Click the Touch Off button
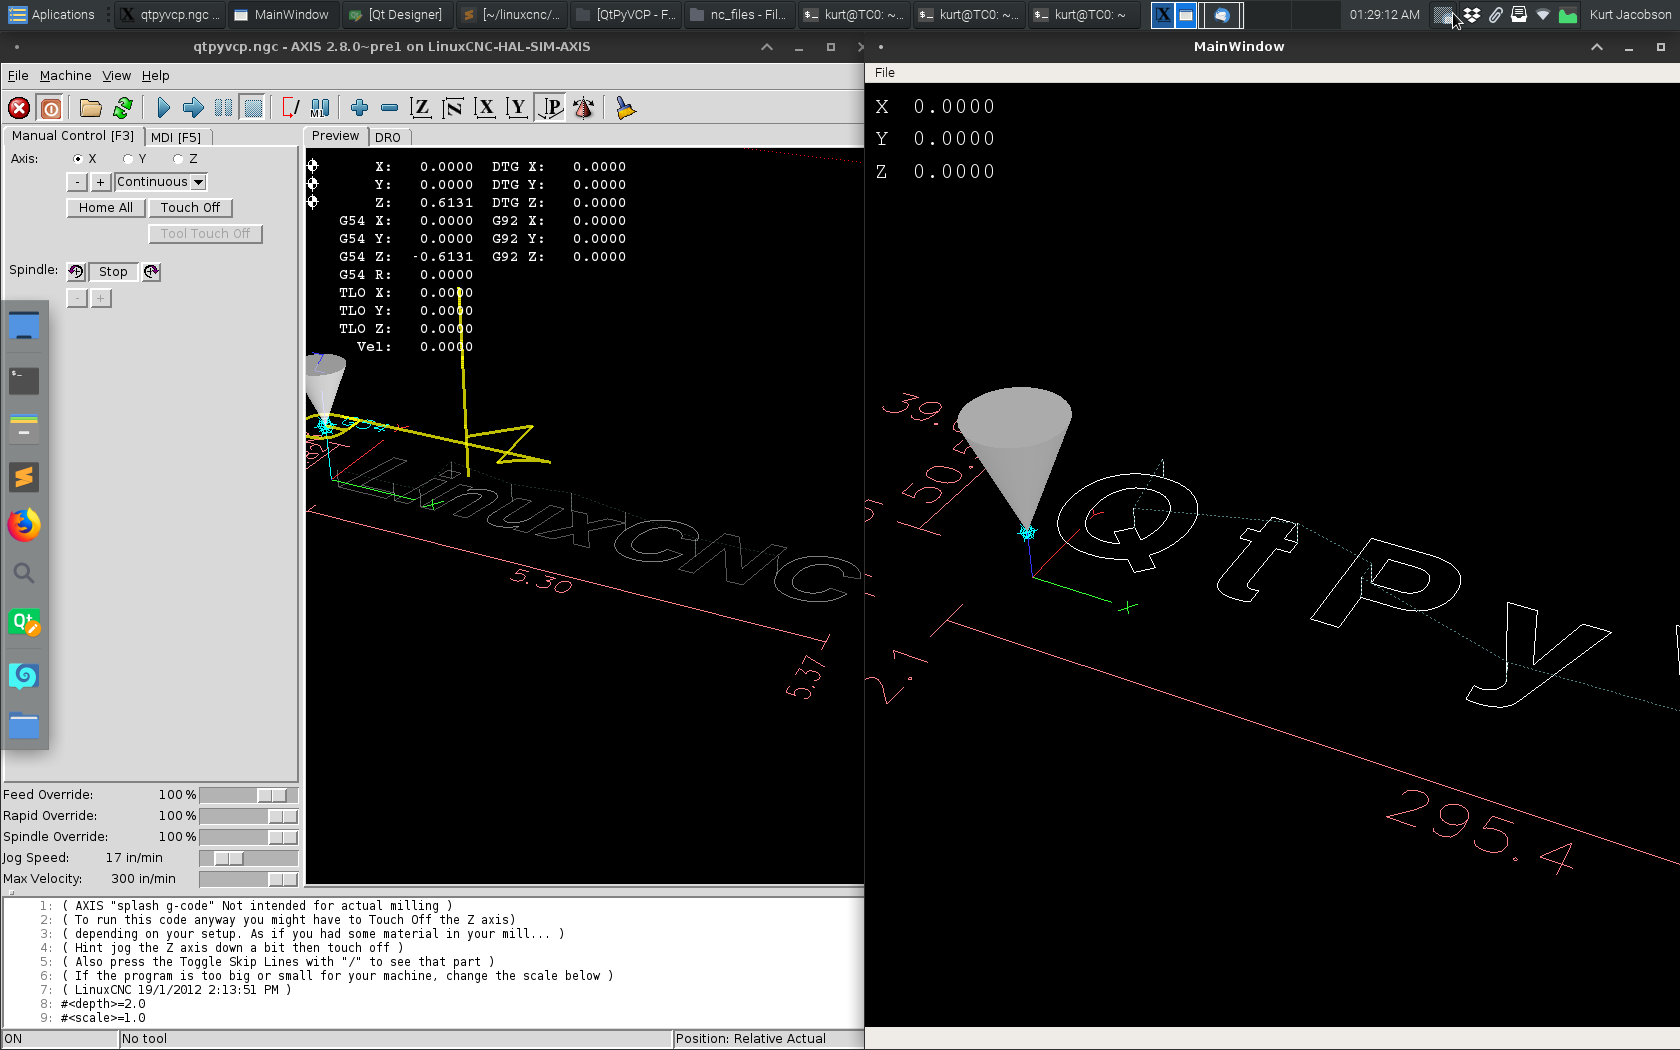Image resolution: width=1680 pixels, height=1050 pixels. (x=191, y=208)
